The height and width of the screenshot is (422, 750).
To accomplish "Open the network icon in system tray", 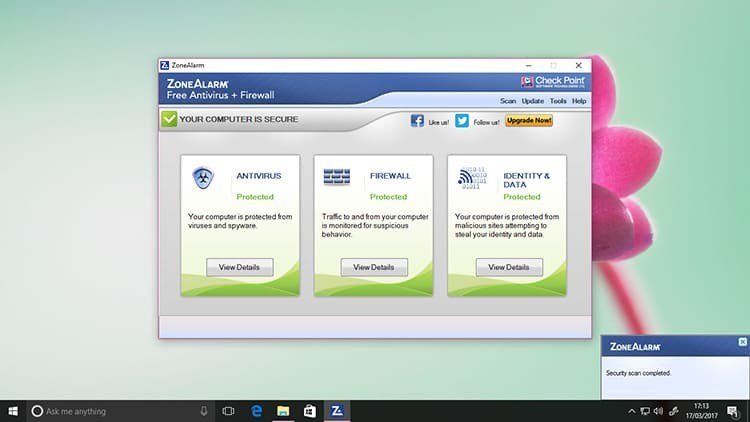I will pos(645,411).
